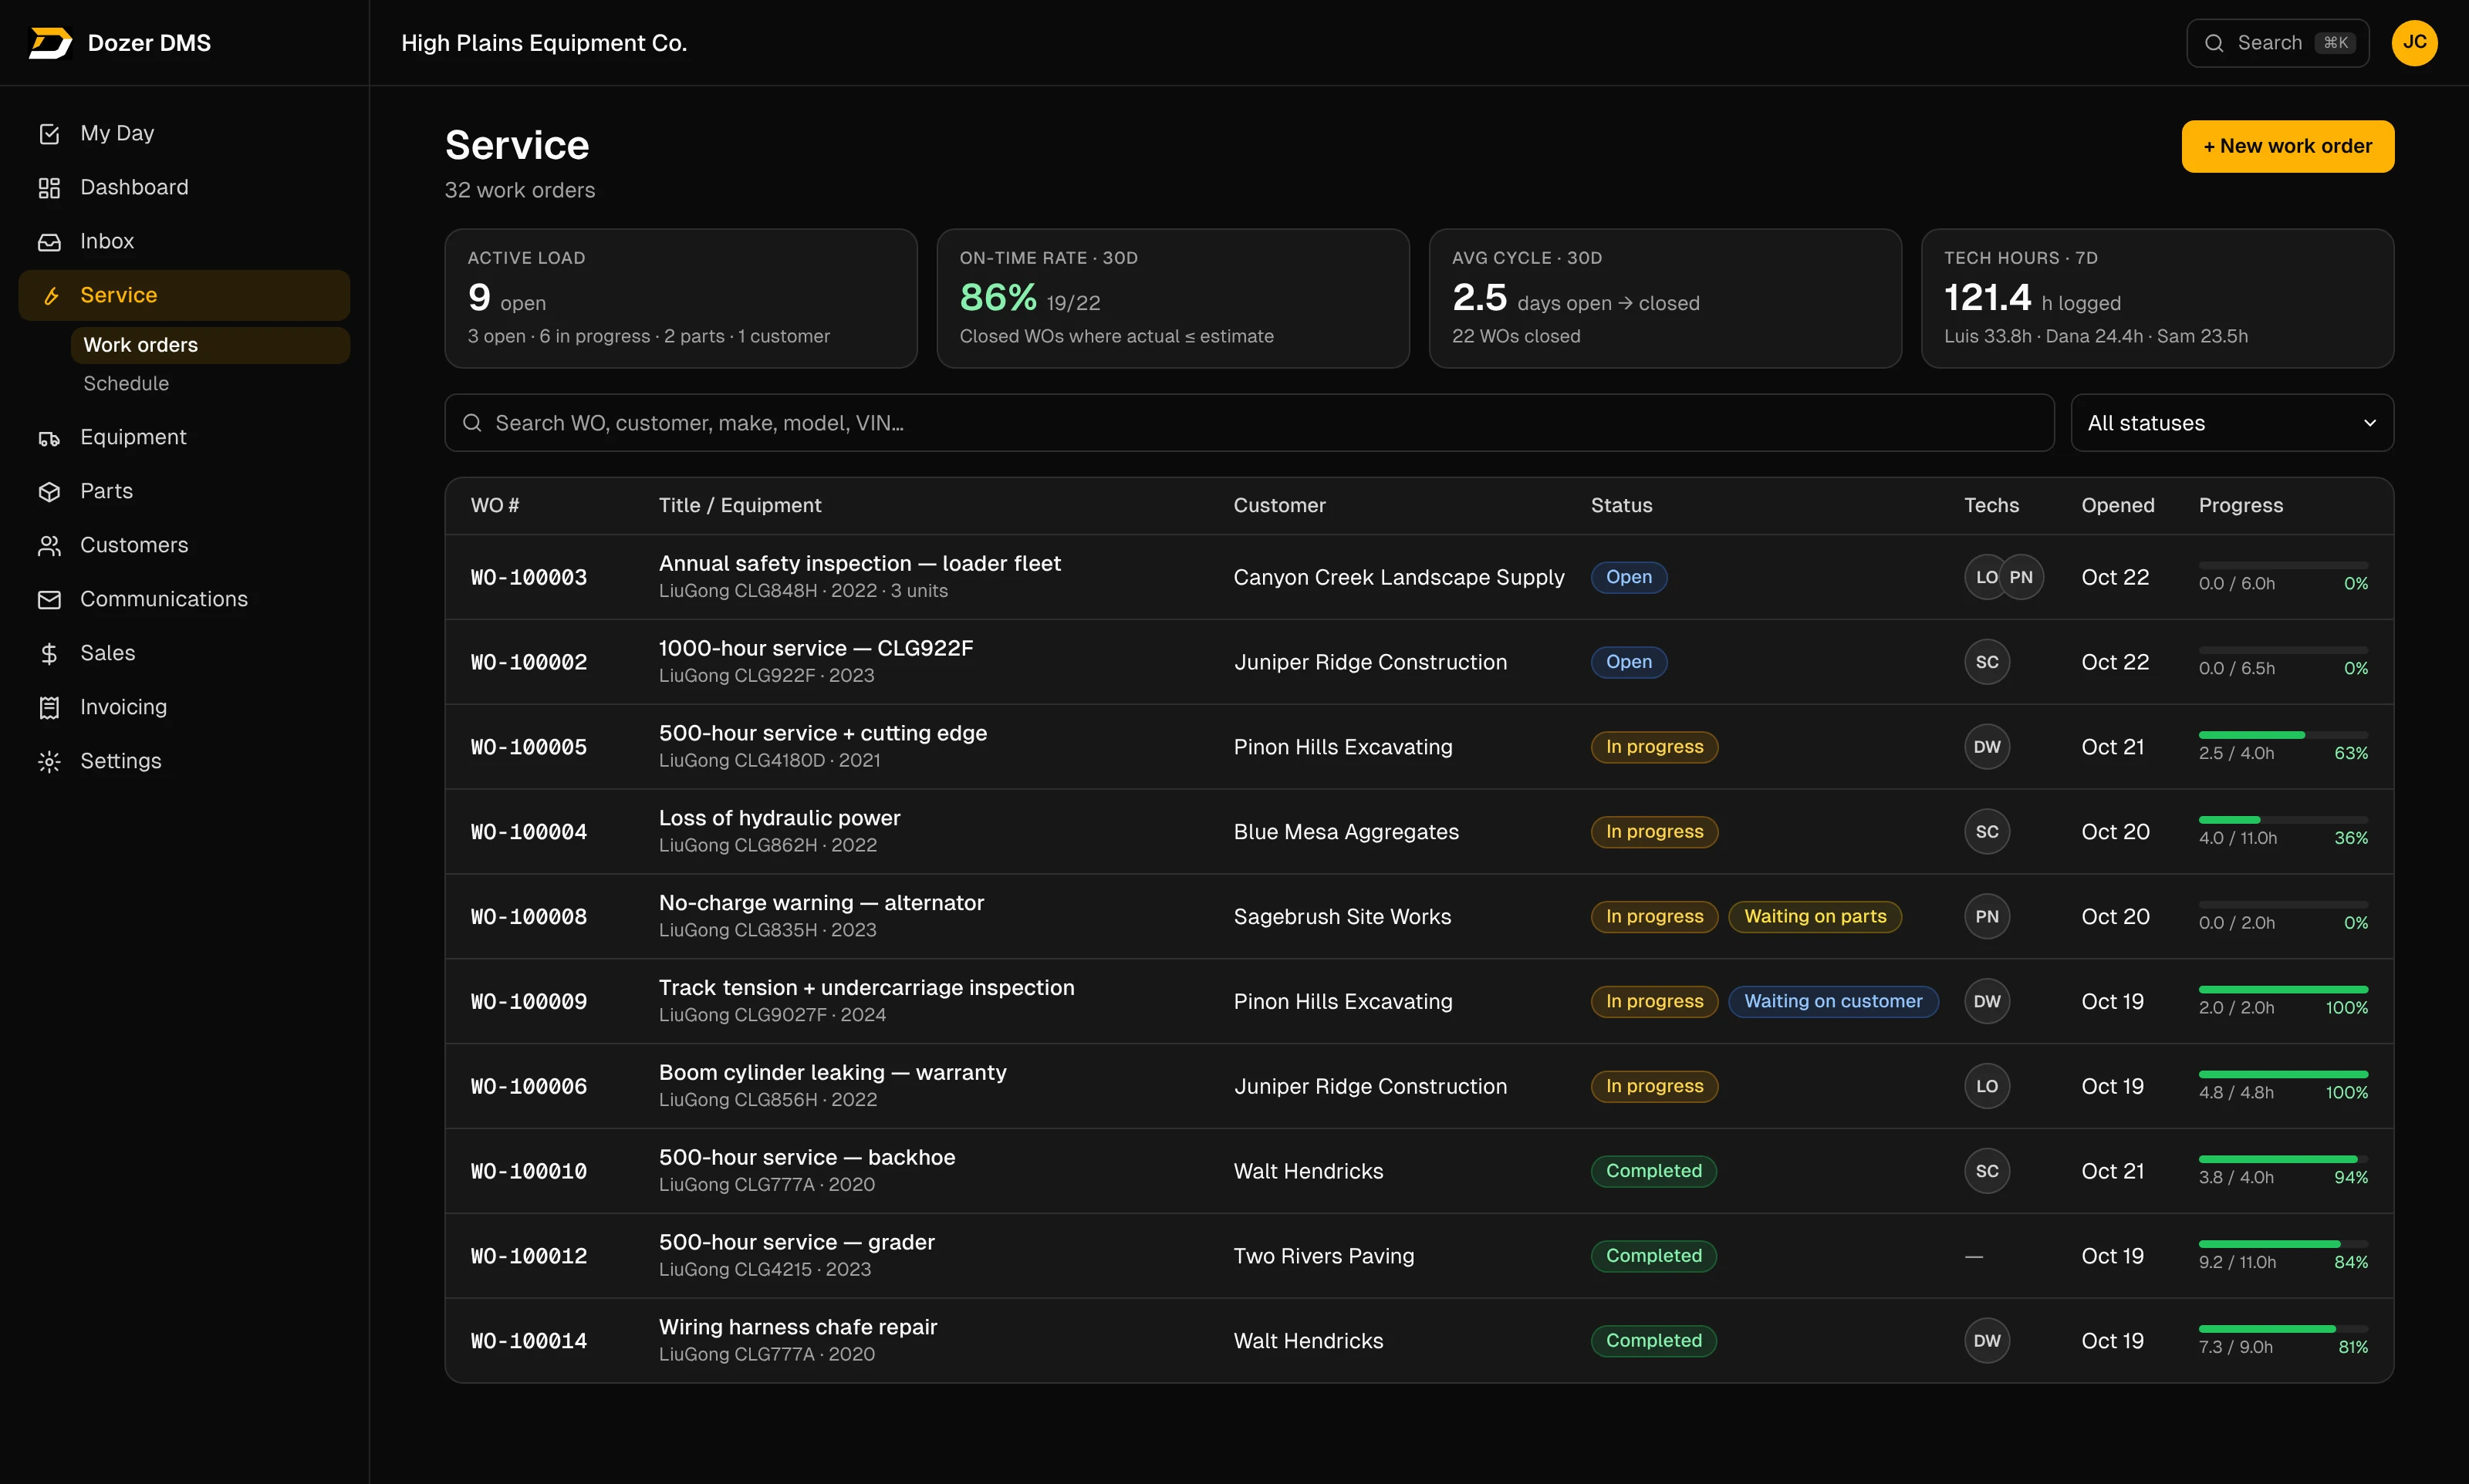Open My Day checklist icon
Image resolution: width=2469 pixels, height=1484 pixels.
point(49,134)
